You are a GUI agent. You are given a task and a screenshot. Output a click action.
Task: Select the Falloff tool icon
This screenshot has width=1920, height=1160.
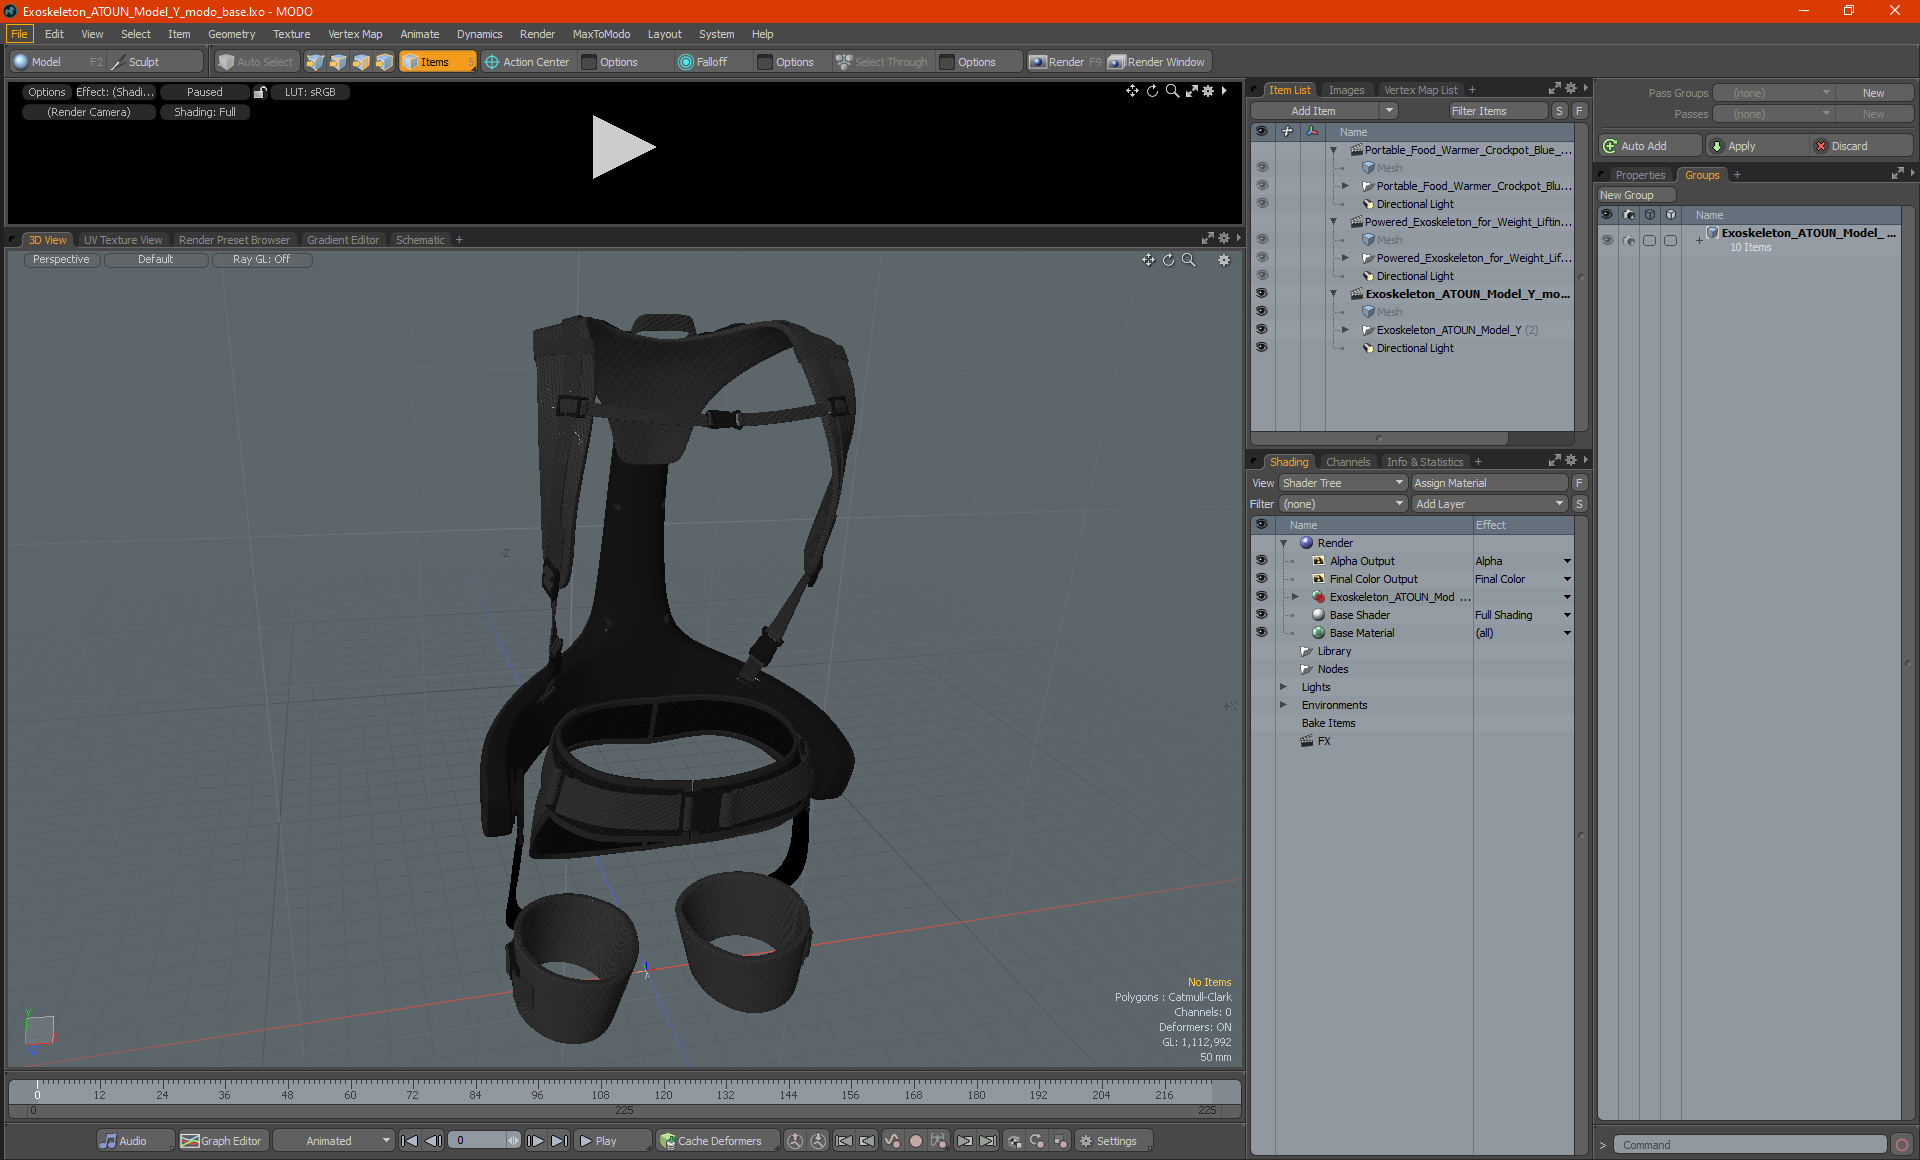coord(685,62)
